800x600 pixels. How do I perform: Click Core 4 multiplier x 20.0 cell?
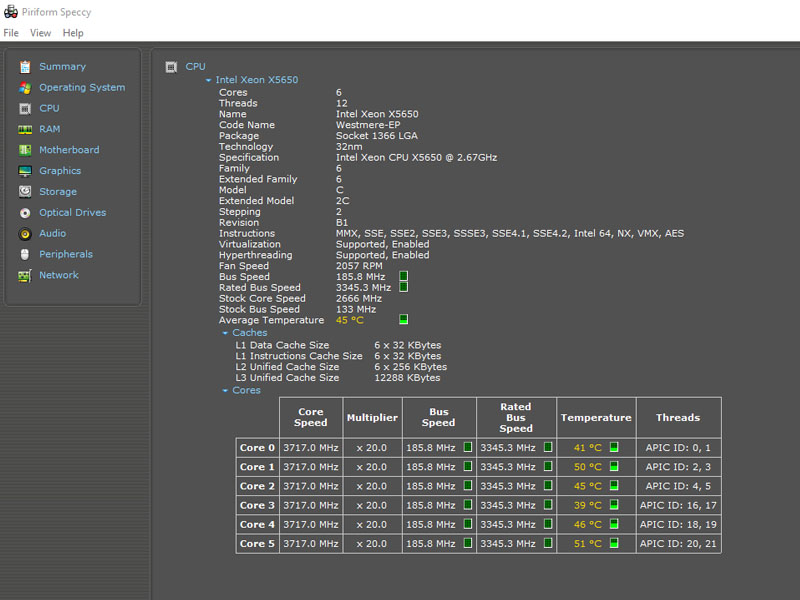pyautogui.click(x=372, y=524)
